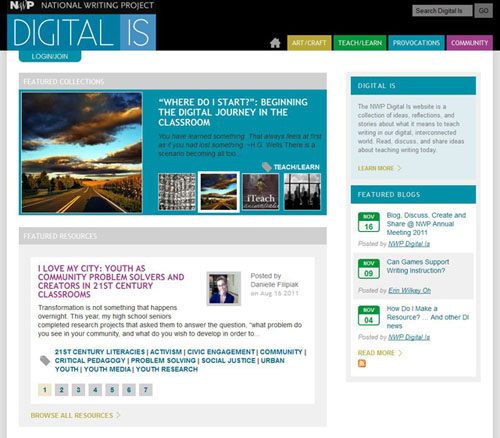This screenshot has width=500, height=438.
Task: Open the Nov 16 calendar date icon
Action: tap(369, 222)
